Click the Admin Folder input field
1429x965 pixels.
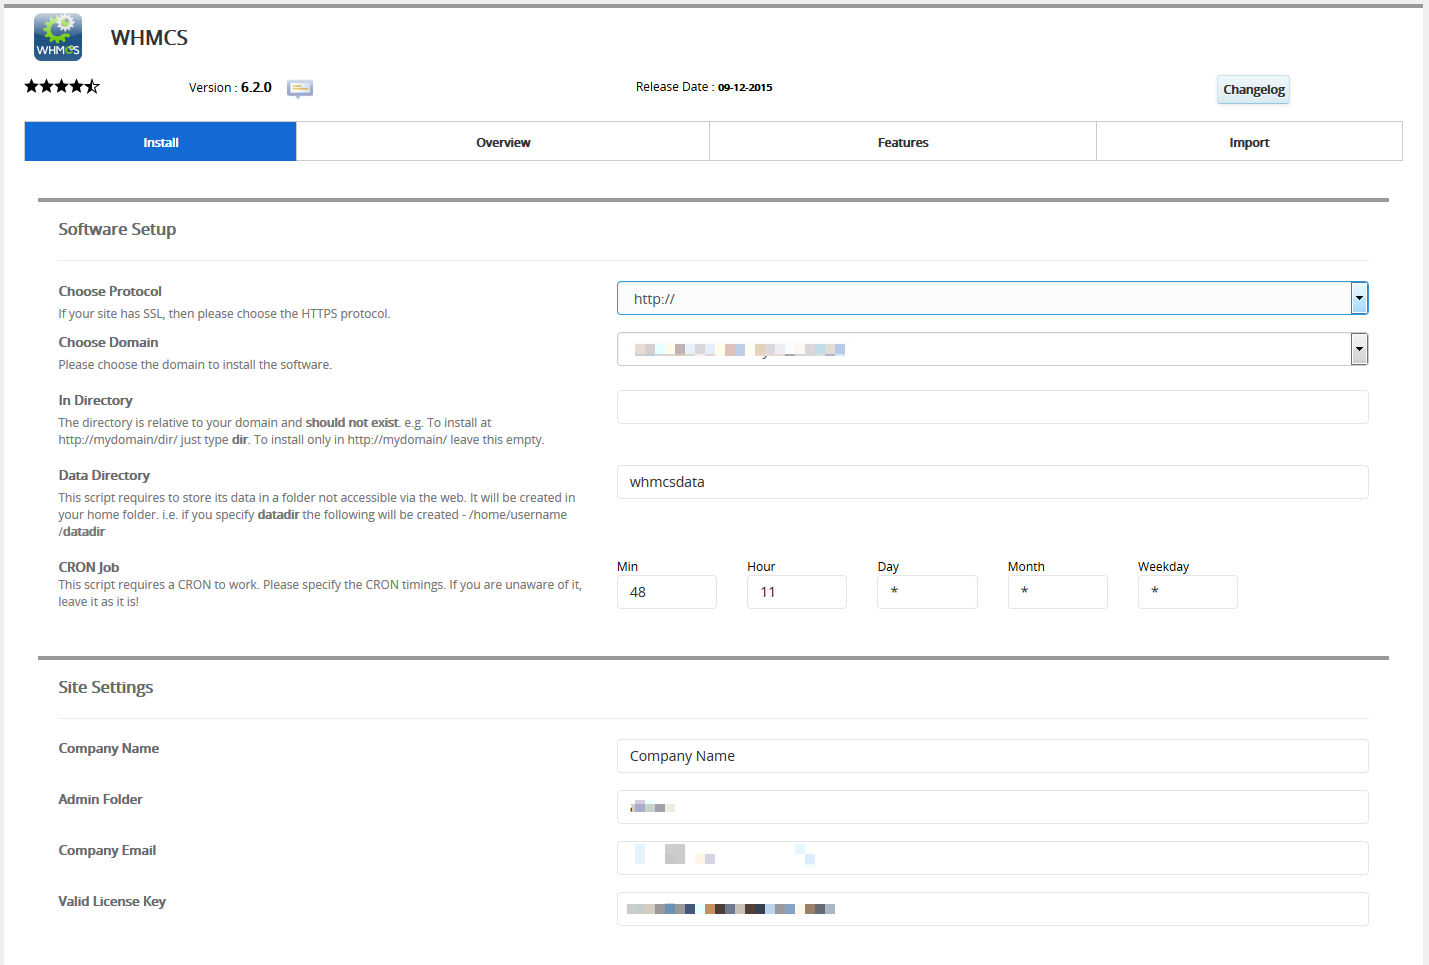pyautogui.click(x=992, y=808)
